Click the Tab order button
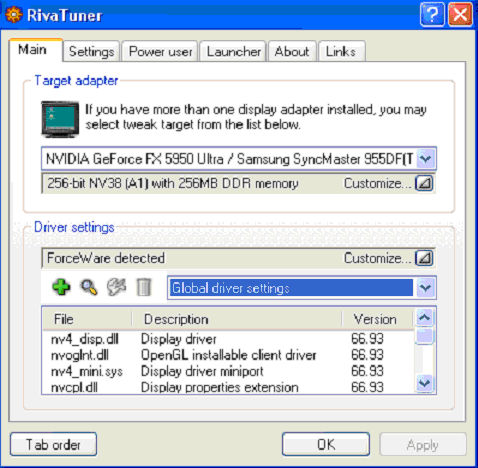 (53, 444)
